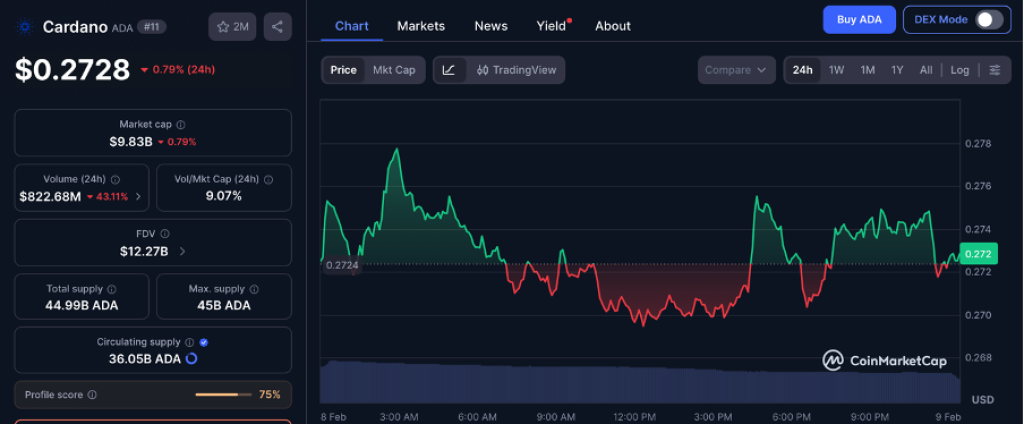Click the share icon button
The width and height of the screenshot is (1024, 424).
[278, 27]
